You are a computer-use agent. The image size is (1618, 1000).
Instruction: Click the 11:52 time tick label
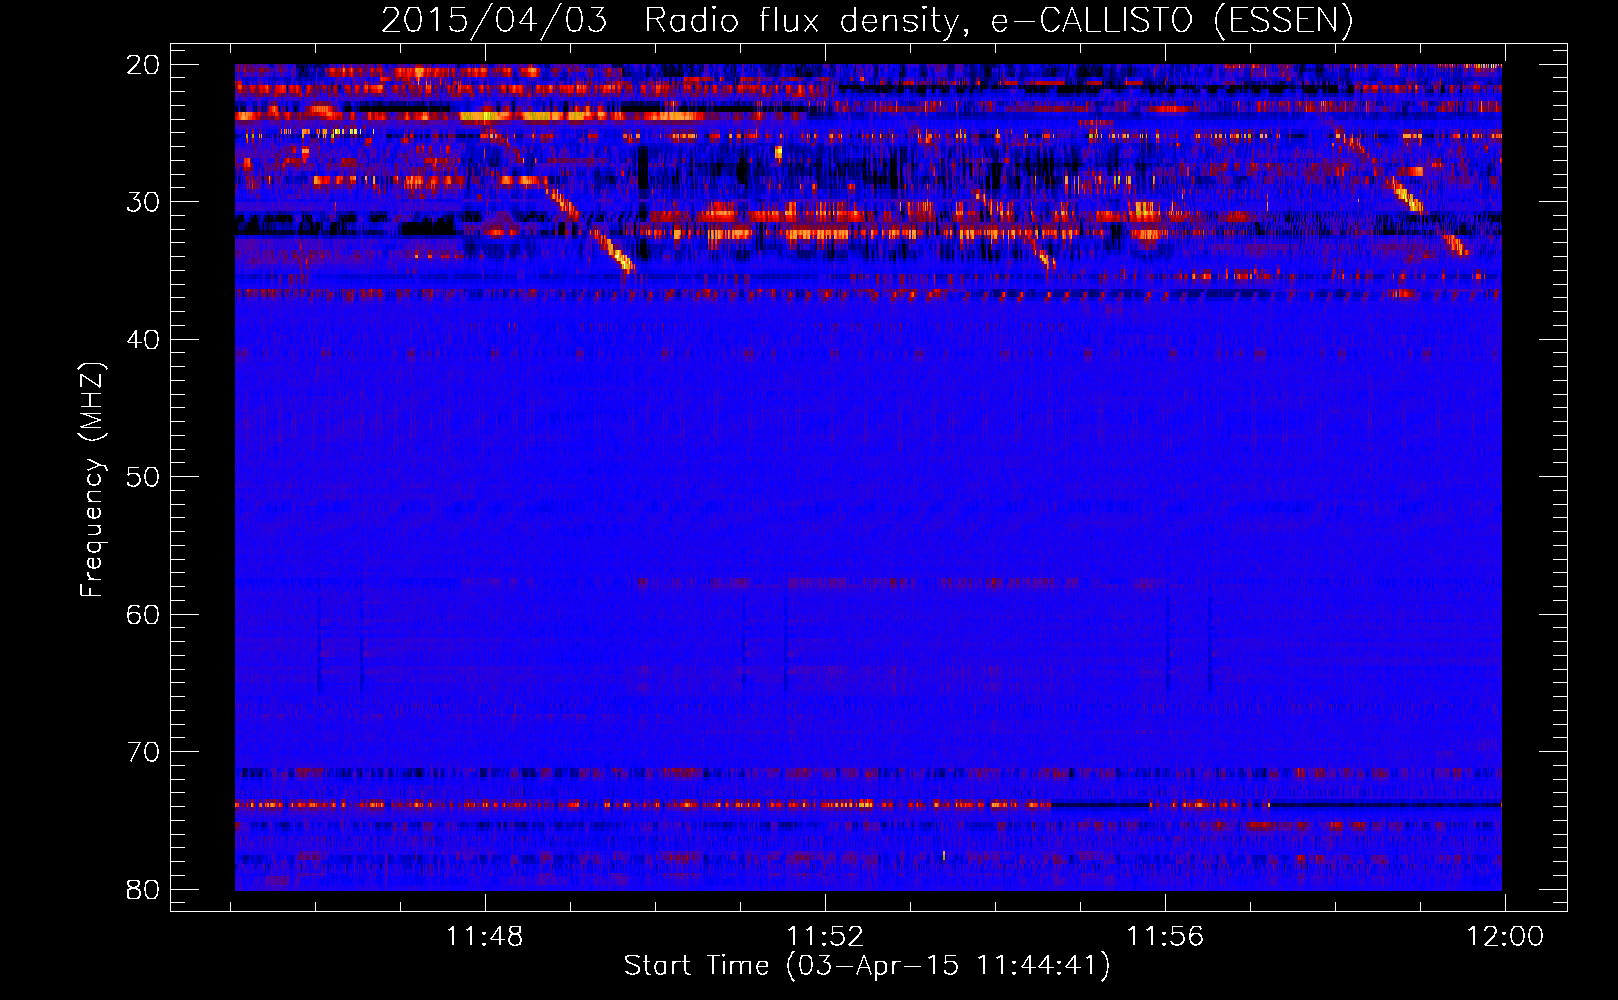825,937
